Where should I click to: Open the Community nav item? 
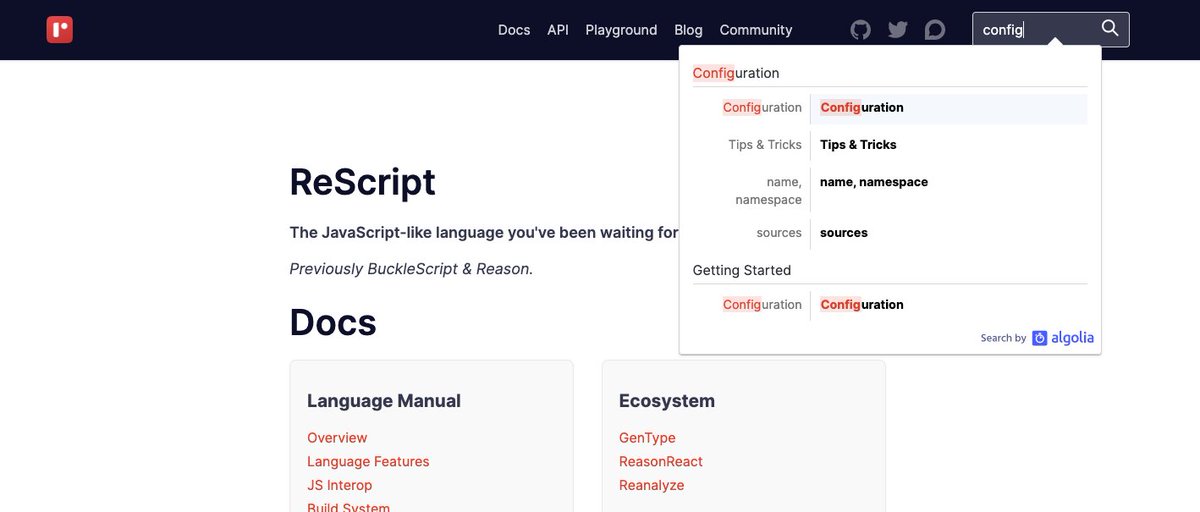(x=755, y=30)
